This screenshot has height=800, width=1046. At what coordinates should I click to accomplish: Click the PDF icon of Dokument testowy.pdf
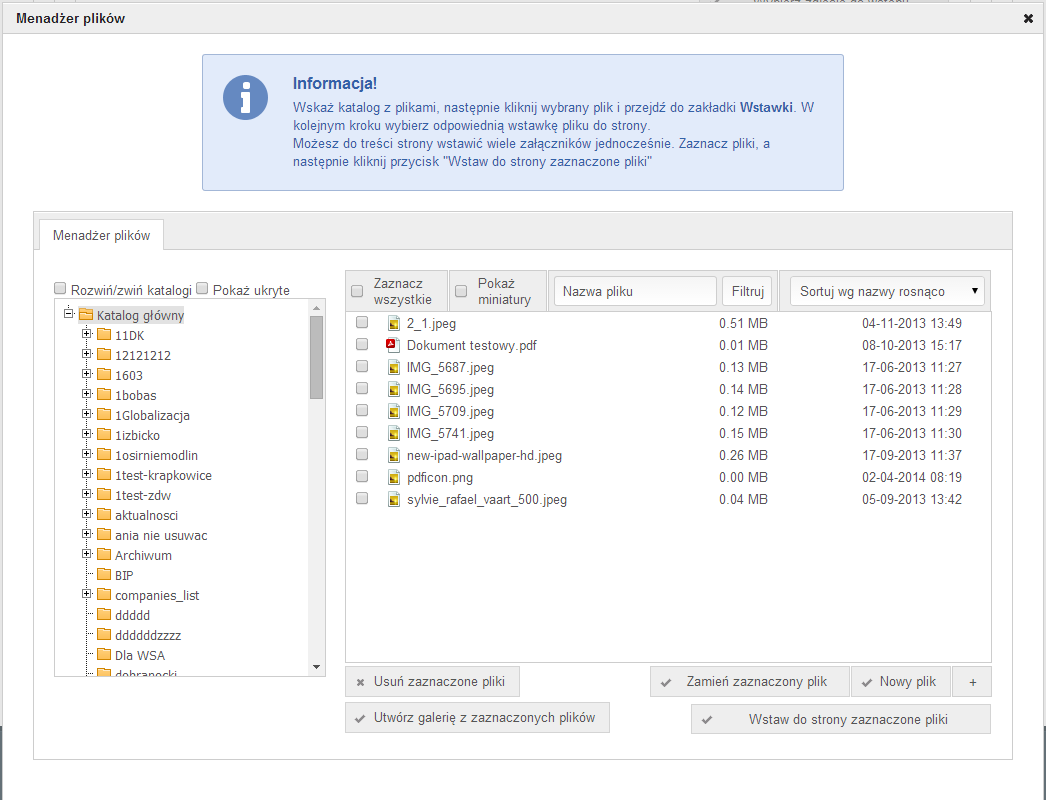393,345
